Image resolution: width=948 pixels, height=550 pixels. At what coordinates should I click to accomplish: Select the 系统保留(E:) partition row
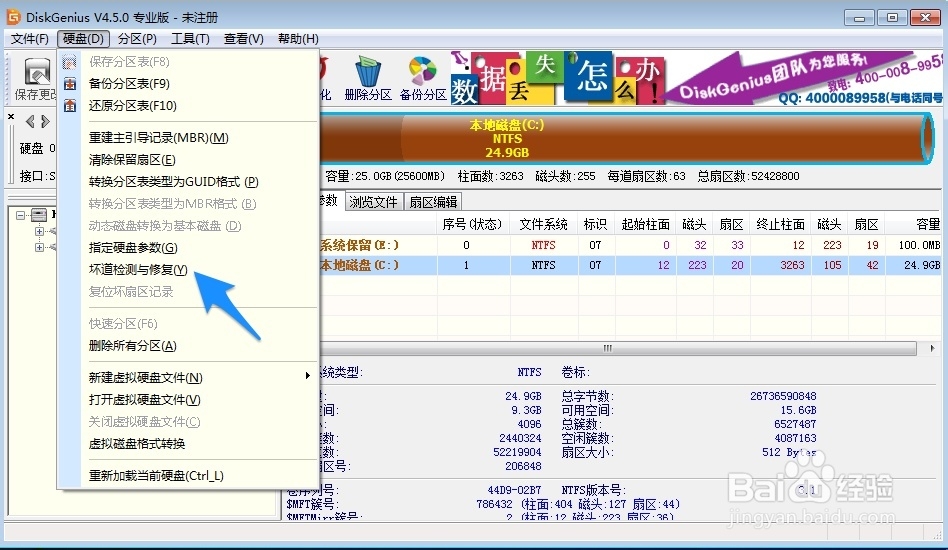click(629, 245)
